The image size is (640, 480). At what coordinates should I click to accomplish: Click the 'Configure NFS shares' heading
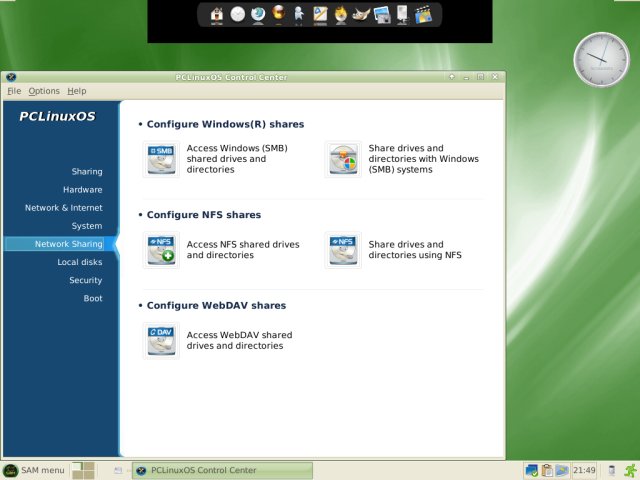(204, 215)
